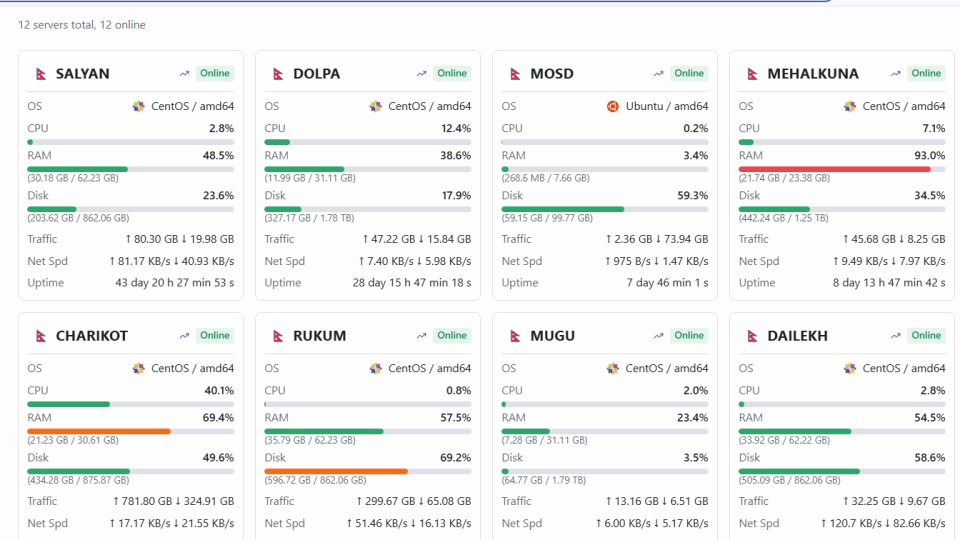Click the Online badge on DAILEKH
Image resolution: width=960 pixels, height=540 pixels.
(x=926, y=336)
